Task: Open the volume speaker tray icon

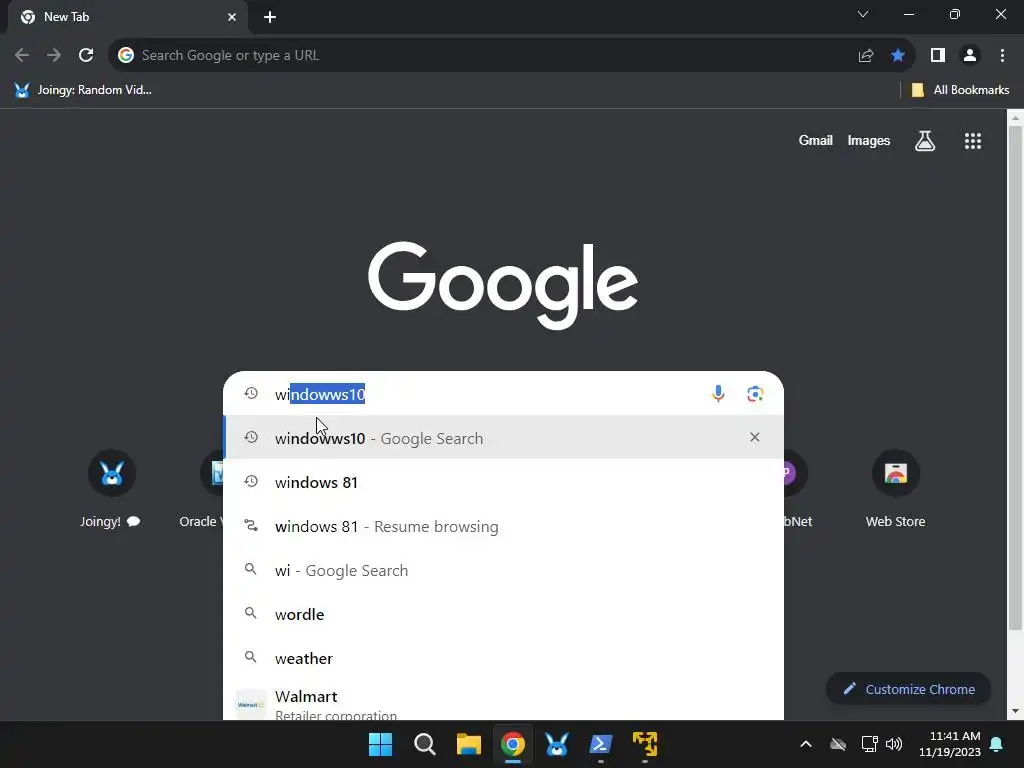Action: [x=894, y=744]
